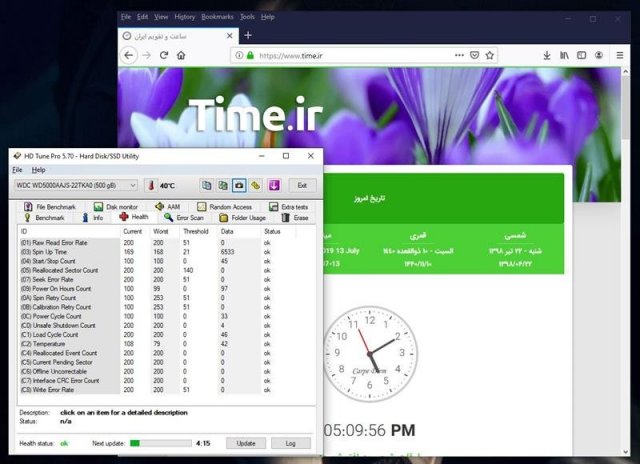This screenshot has width=640, height=464.
Task: Open the Firefox library icon
Action: [564, 55]
